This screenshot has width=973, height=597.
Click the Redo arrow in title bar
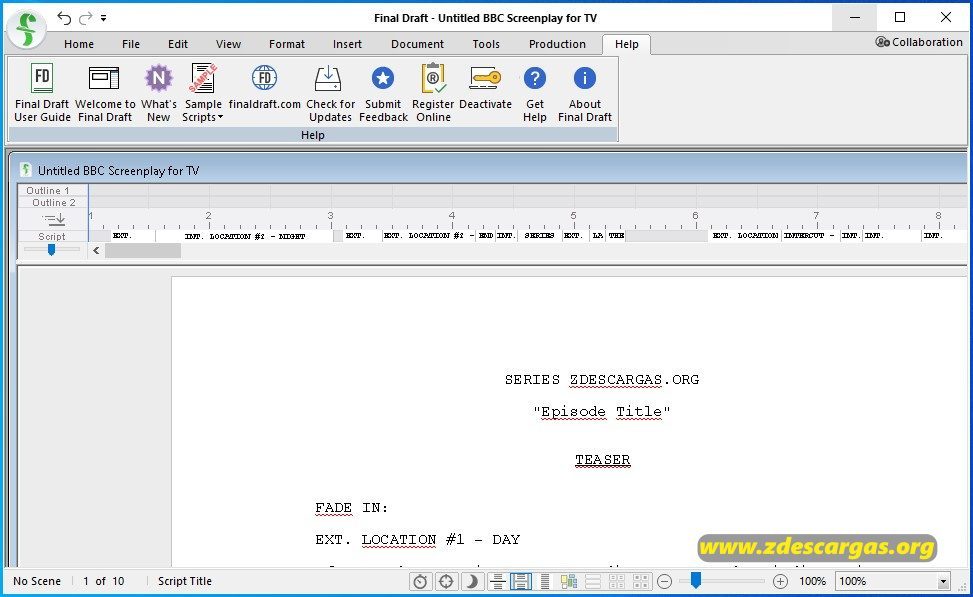(x=86, y=17)
